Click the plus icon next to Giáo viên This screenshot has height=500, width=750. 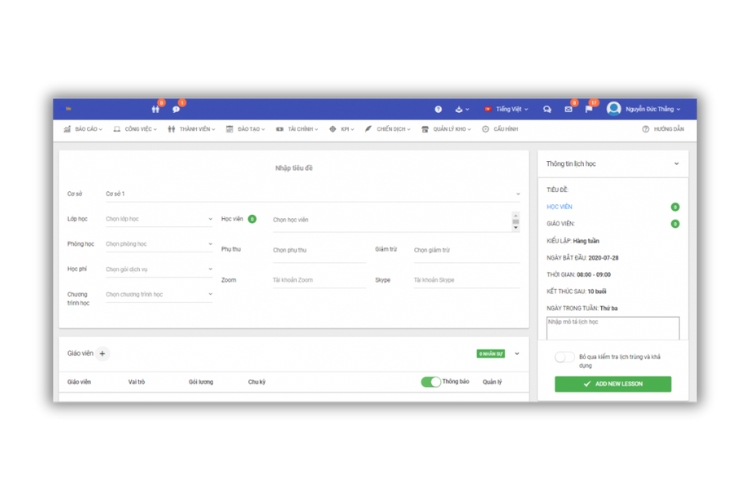pyautogui.click(x=103, y=353)
